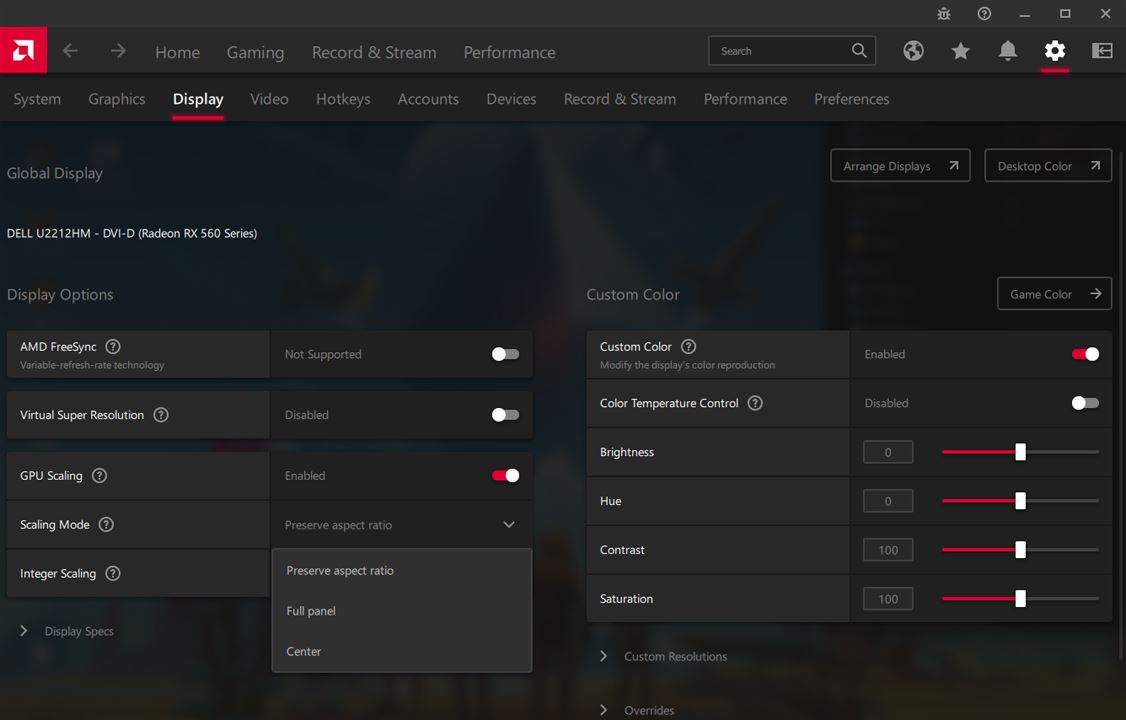
Task: Click the Hue value box
Action: tap(888, 501)
